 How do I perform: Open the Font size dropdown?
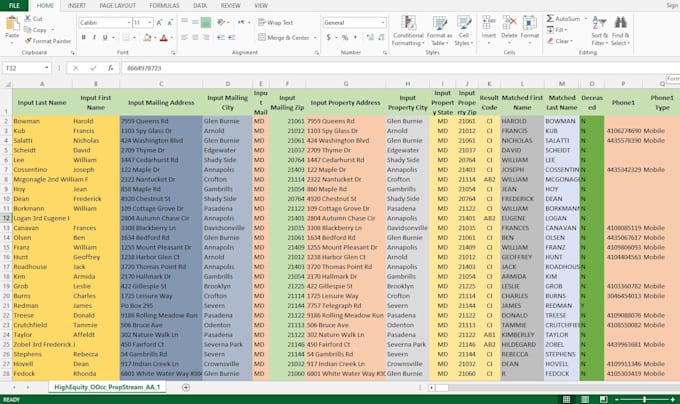coord(150,23)
